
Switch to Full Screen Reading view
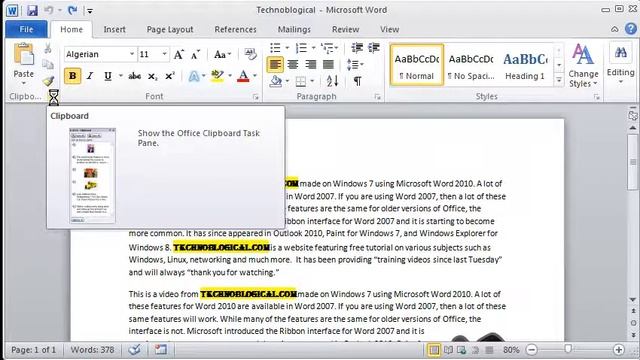pyautogui.click(x=448, y=350)
